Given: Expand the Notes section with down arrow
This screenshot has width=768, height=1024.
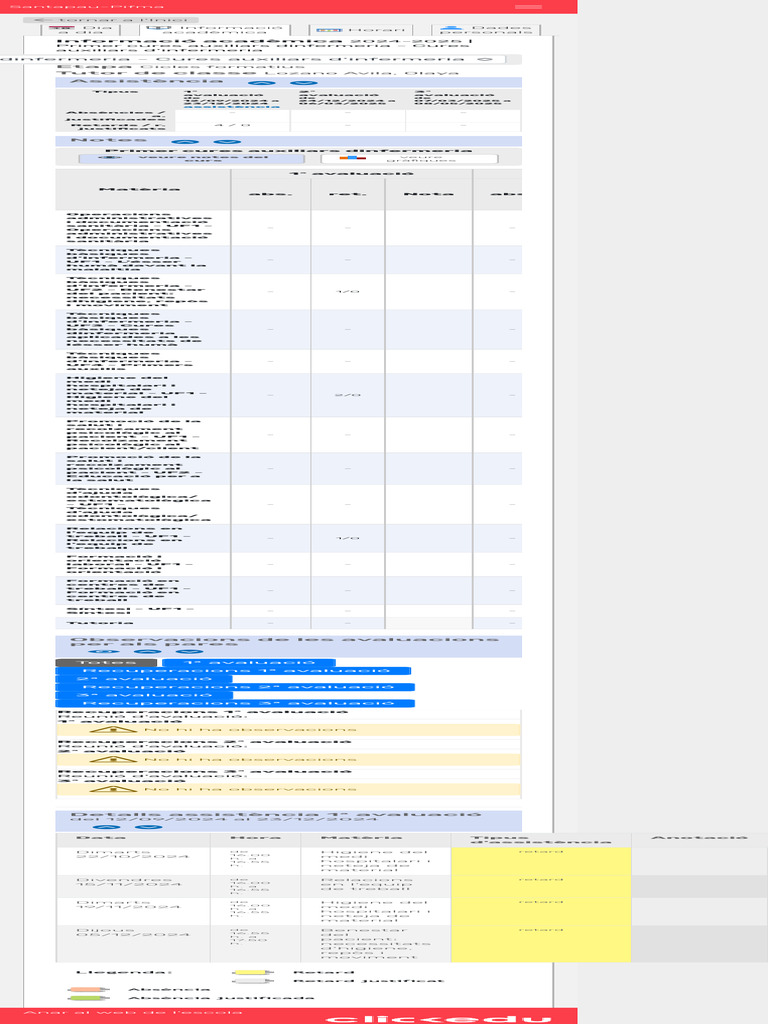Looking at the screenshot, I should tap(227, 142).
